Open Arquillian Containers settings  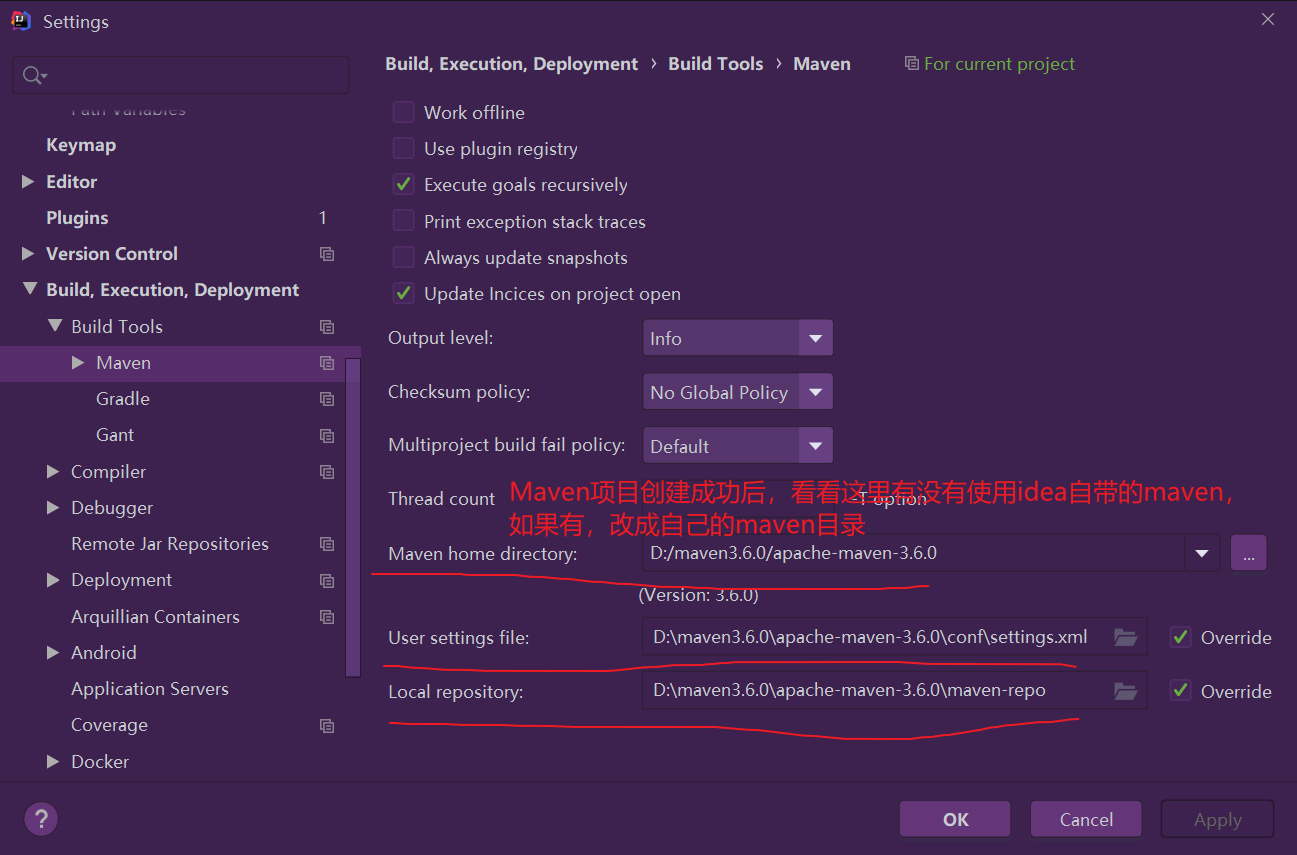tap(155, 617)
